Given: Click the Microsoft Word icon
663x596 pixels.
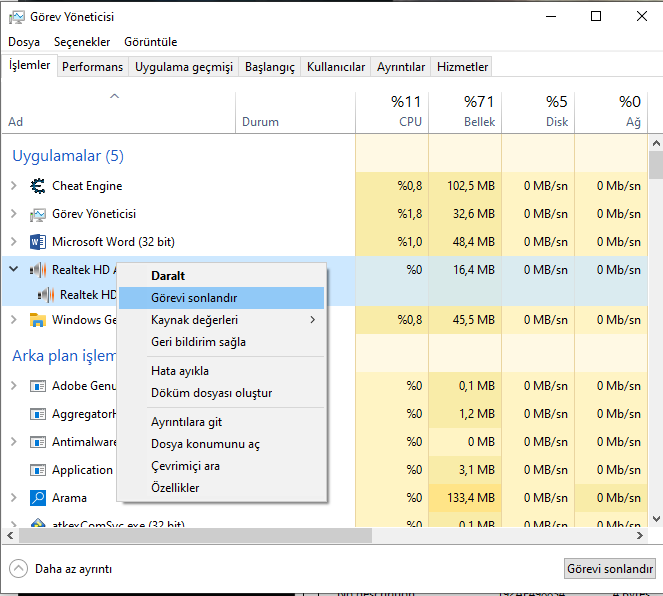Looking at the screenshot, I should [38, 242].
